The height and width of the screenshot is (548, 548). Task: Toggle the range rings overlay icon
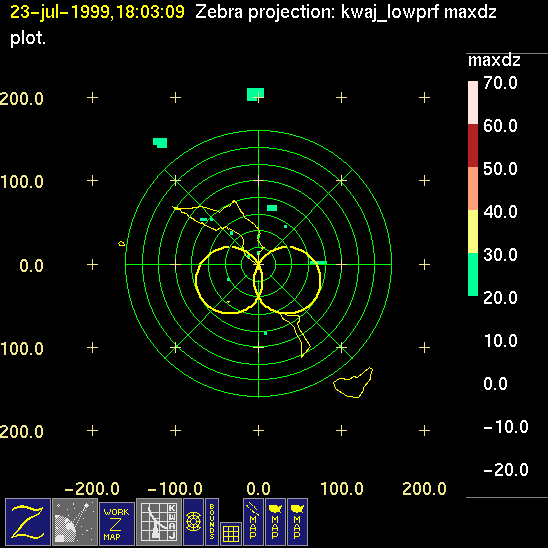pos(193,522)
